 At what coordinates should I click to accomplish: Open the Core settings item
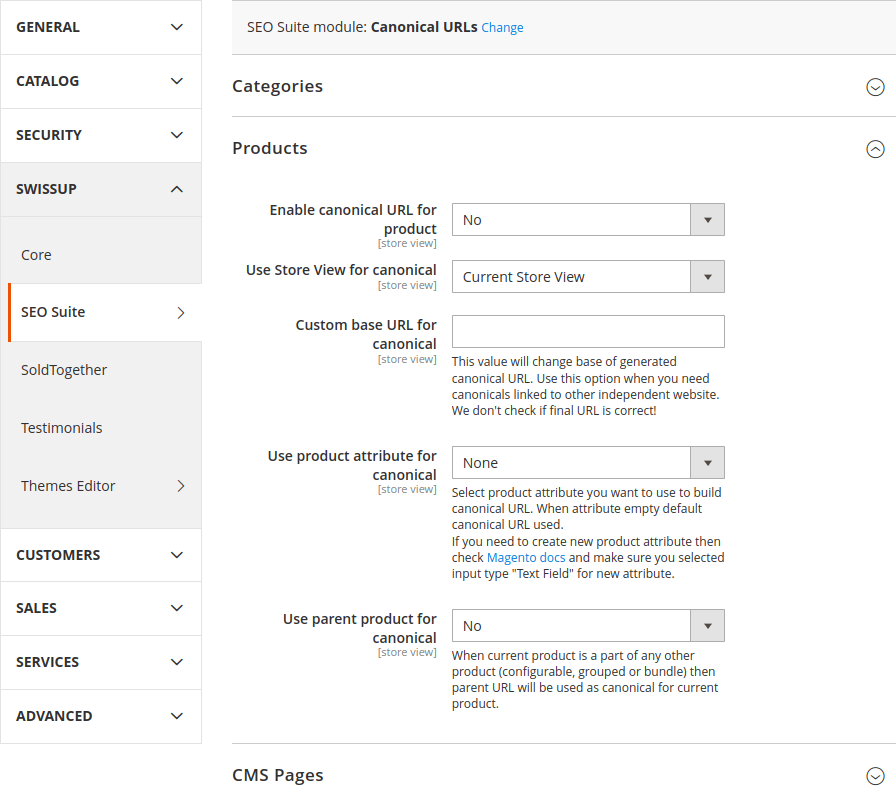click(x=37, y=255)
